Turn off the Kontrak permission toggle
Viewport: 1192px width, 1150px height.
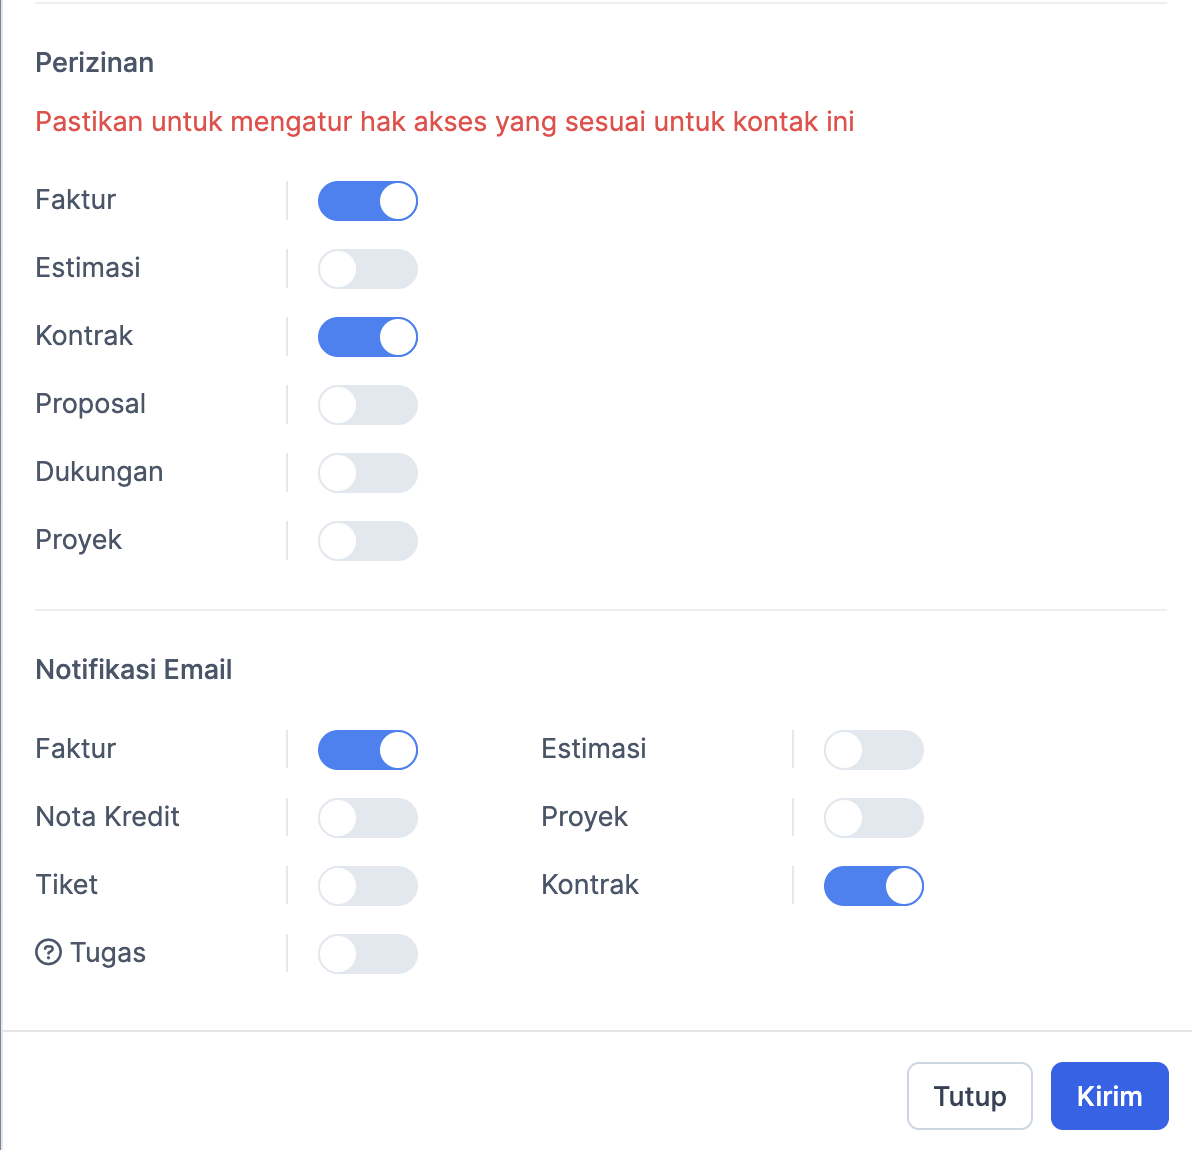[x=368, y=337]
